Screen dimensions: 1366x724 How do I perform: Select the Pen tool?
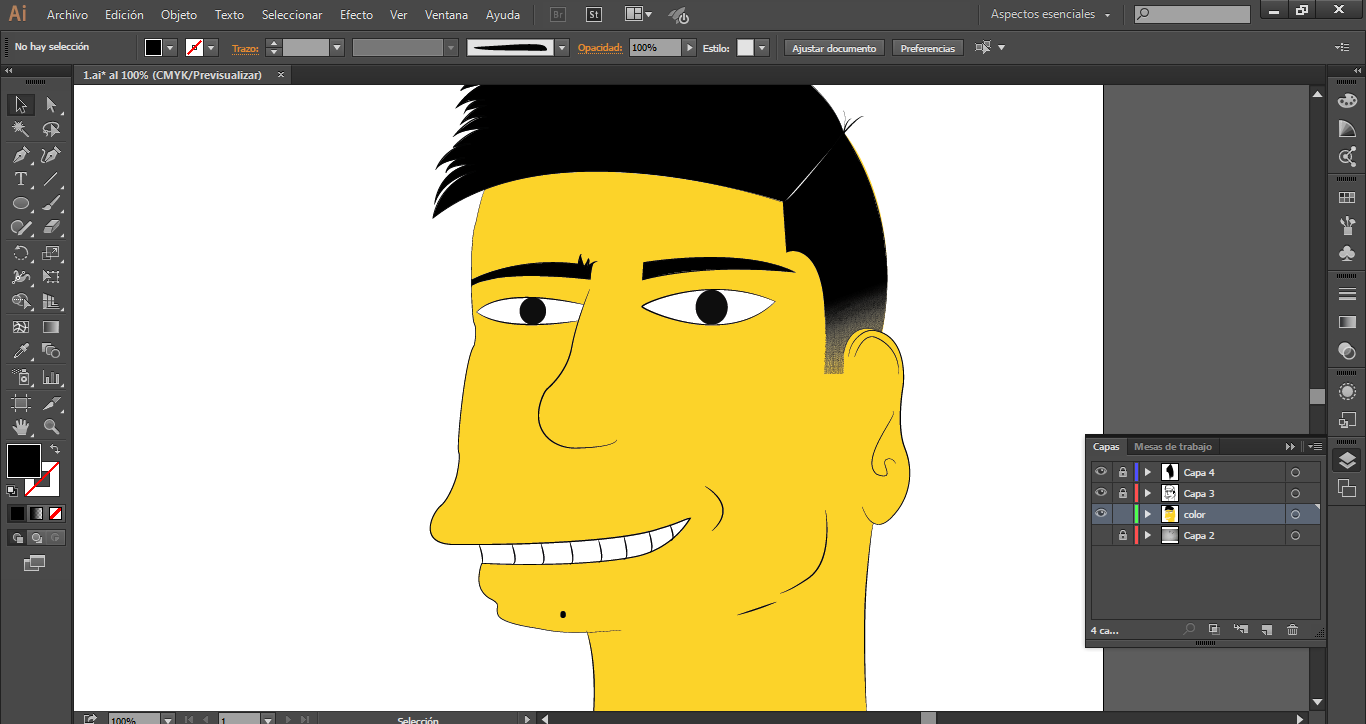pos(20,155)
